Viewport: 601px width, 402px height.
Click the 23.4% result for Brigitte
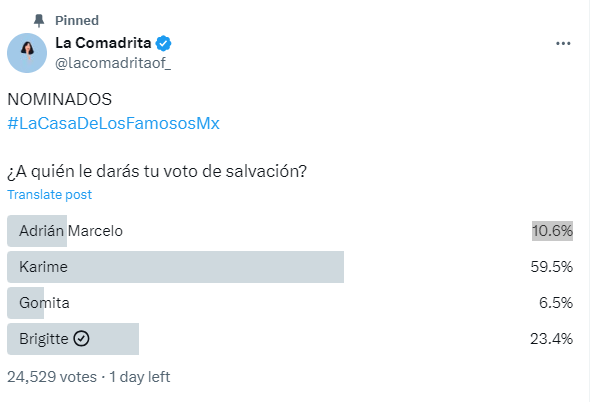551,339
